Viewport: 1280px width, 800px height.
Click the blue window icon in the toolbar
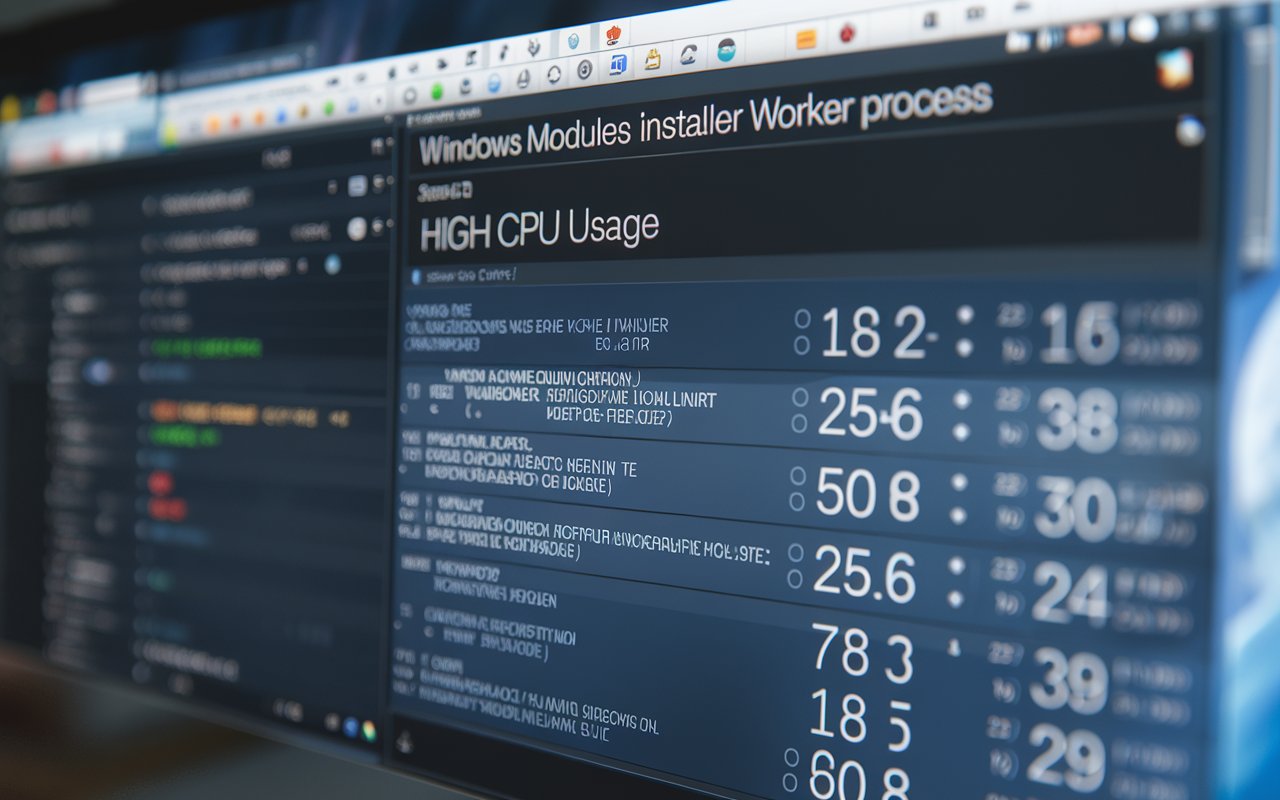tap(618, 65)
